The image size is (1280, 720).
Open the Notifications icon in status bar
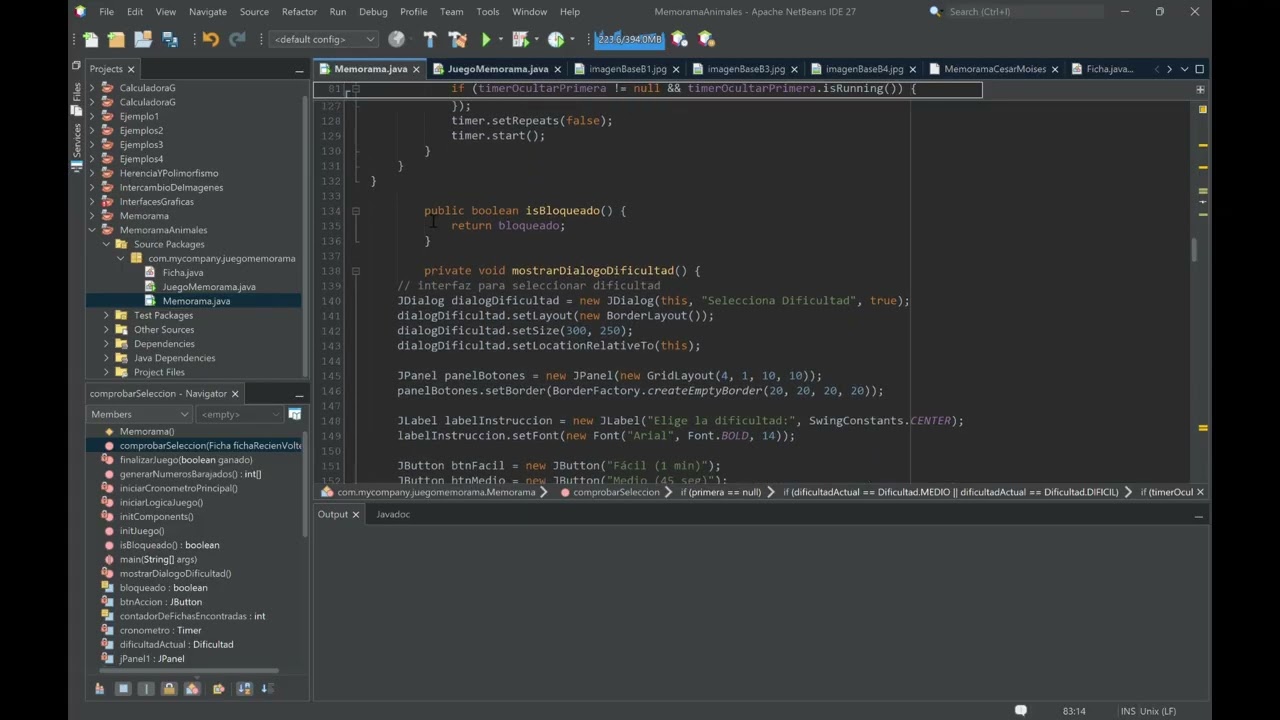(1021, 710)
